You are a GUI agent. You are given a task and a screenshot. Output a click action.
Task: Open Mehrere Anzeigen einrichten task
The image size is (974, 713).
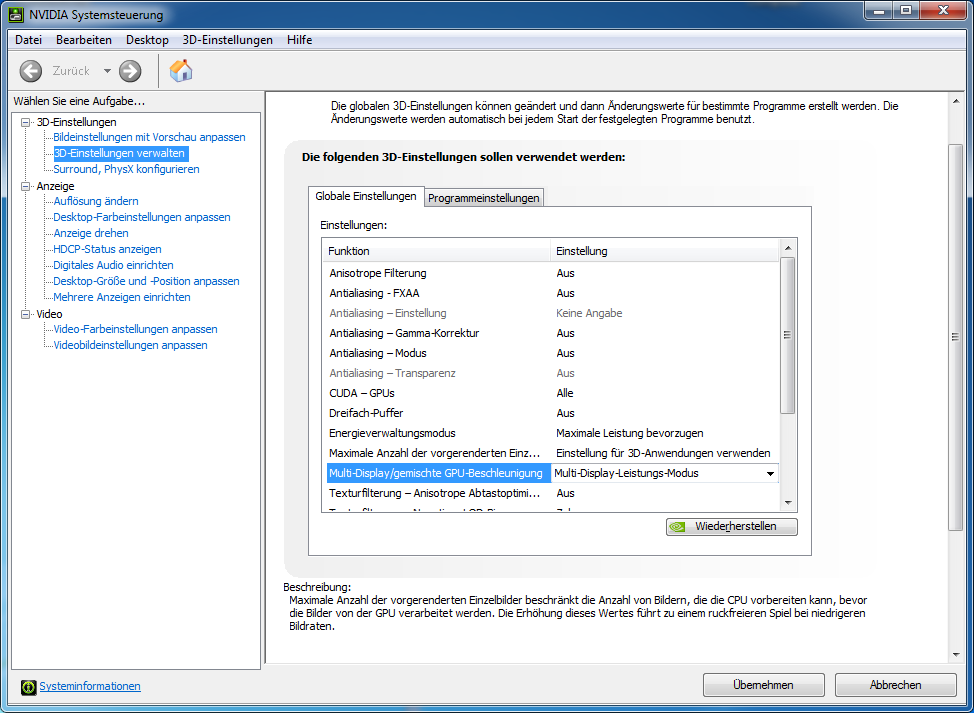[x=122, y=297]
